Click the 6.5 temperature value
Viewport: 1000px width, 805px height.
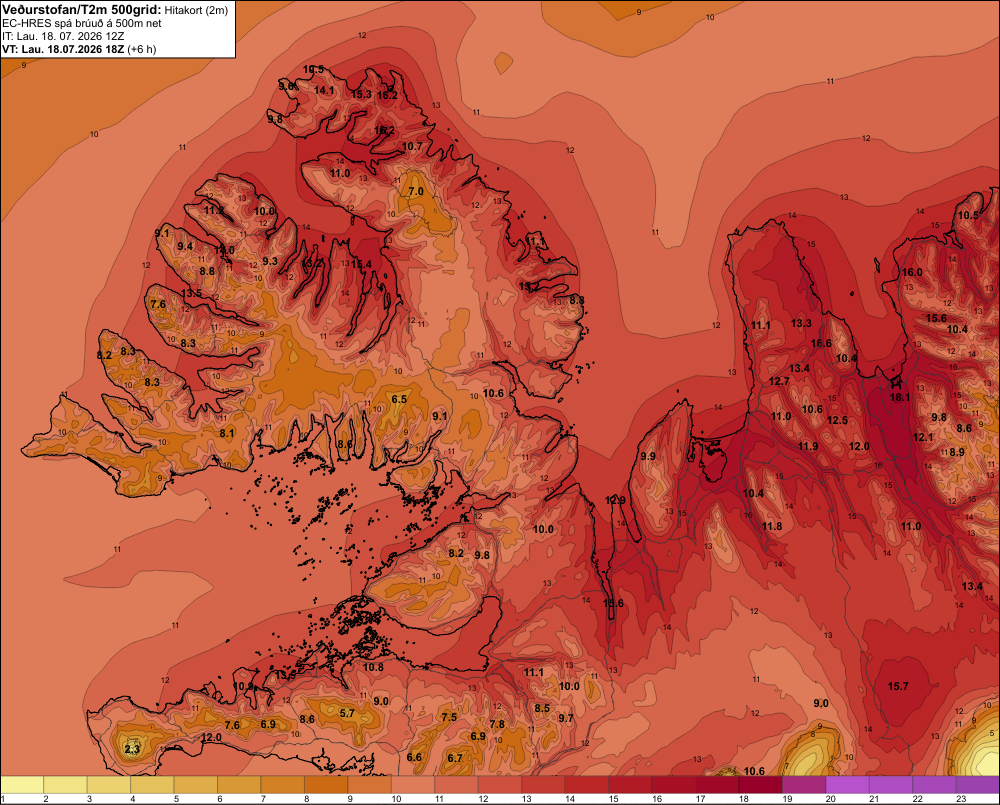tap(399, 399)
